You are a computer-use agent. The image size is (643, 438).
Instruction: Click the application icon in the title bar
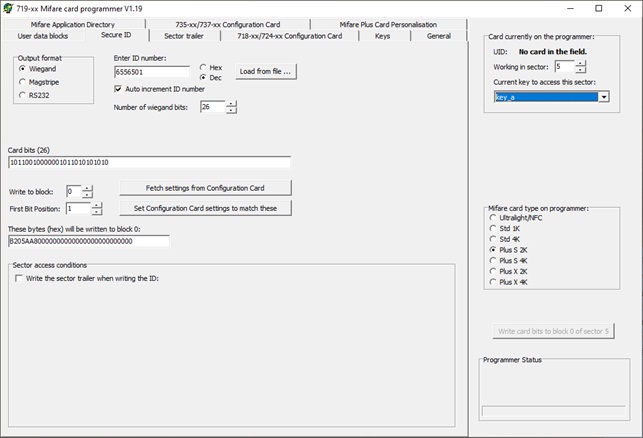7,8
